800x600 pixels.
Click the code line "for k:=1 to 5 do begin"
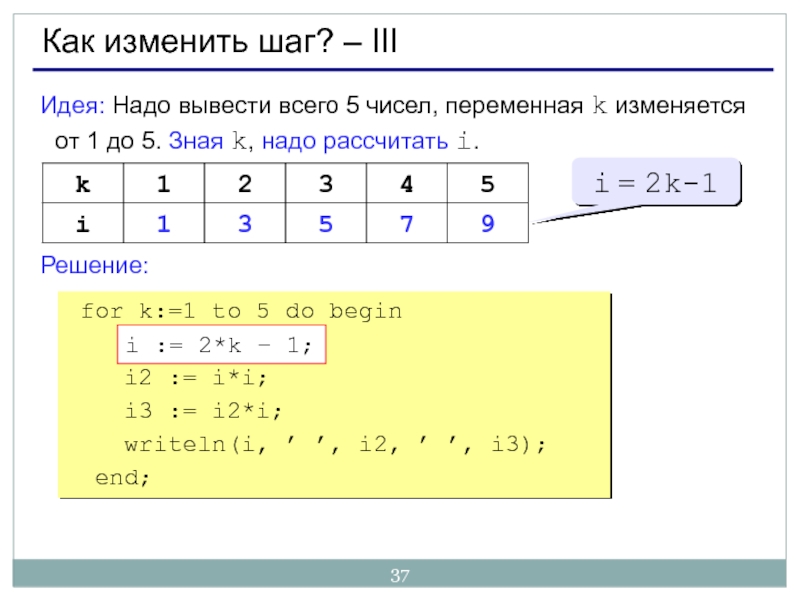coord(241,312)
